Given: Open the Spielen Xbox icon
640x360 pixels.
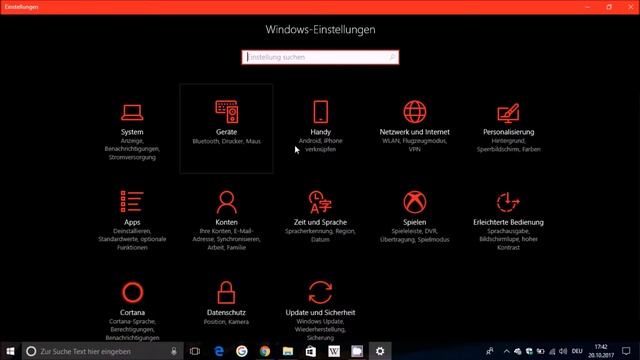Looking at the screenshot, I should 415,202.
